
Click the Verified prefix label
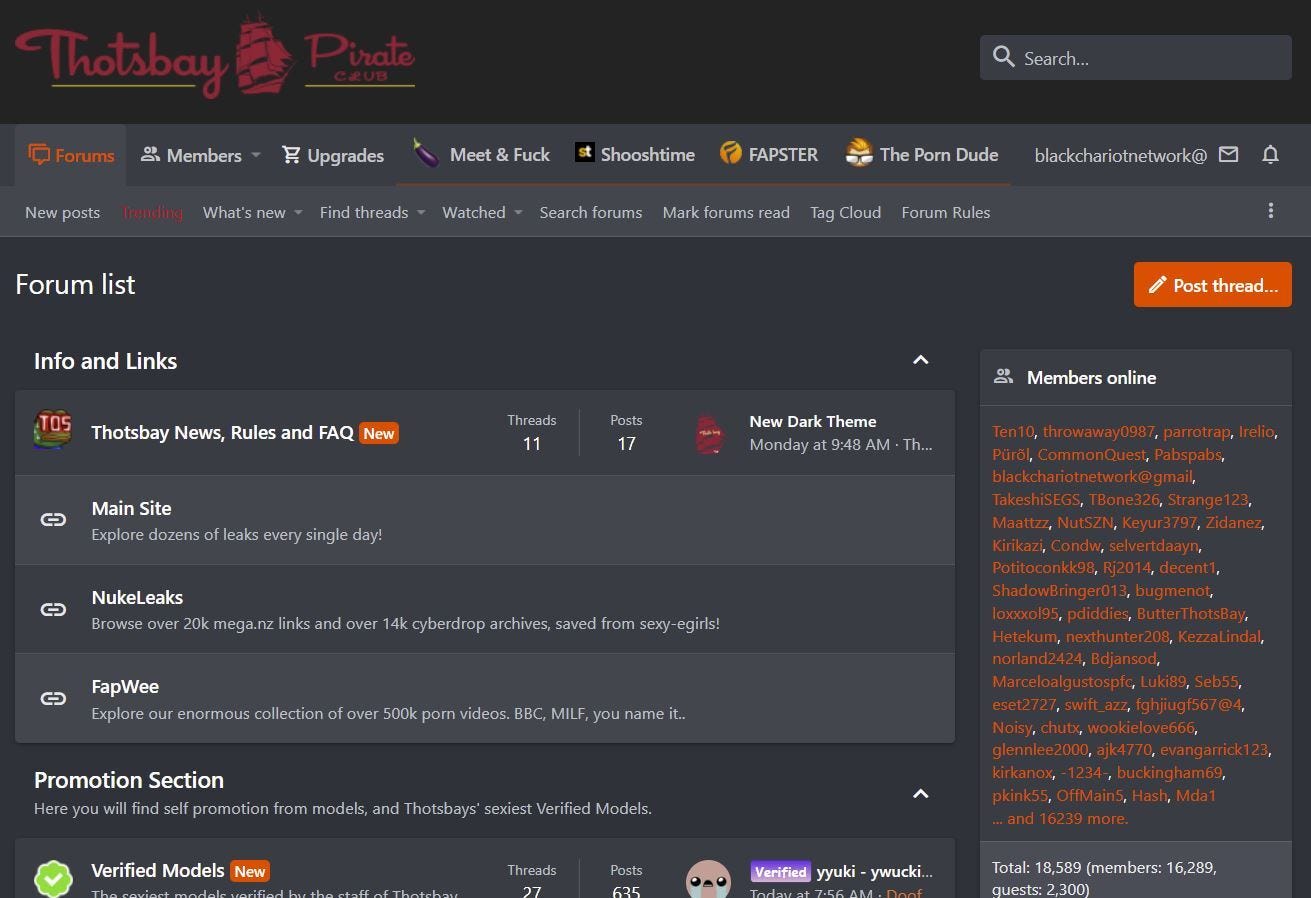(x=780, y=871)
